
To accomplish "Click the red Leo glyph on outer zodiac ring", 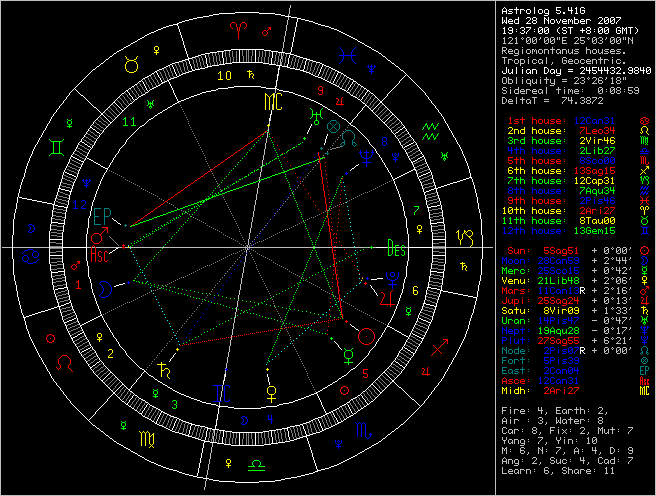I will pos(64,363).
